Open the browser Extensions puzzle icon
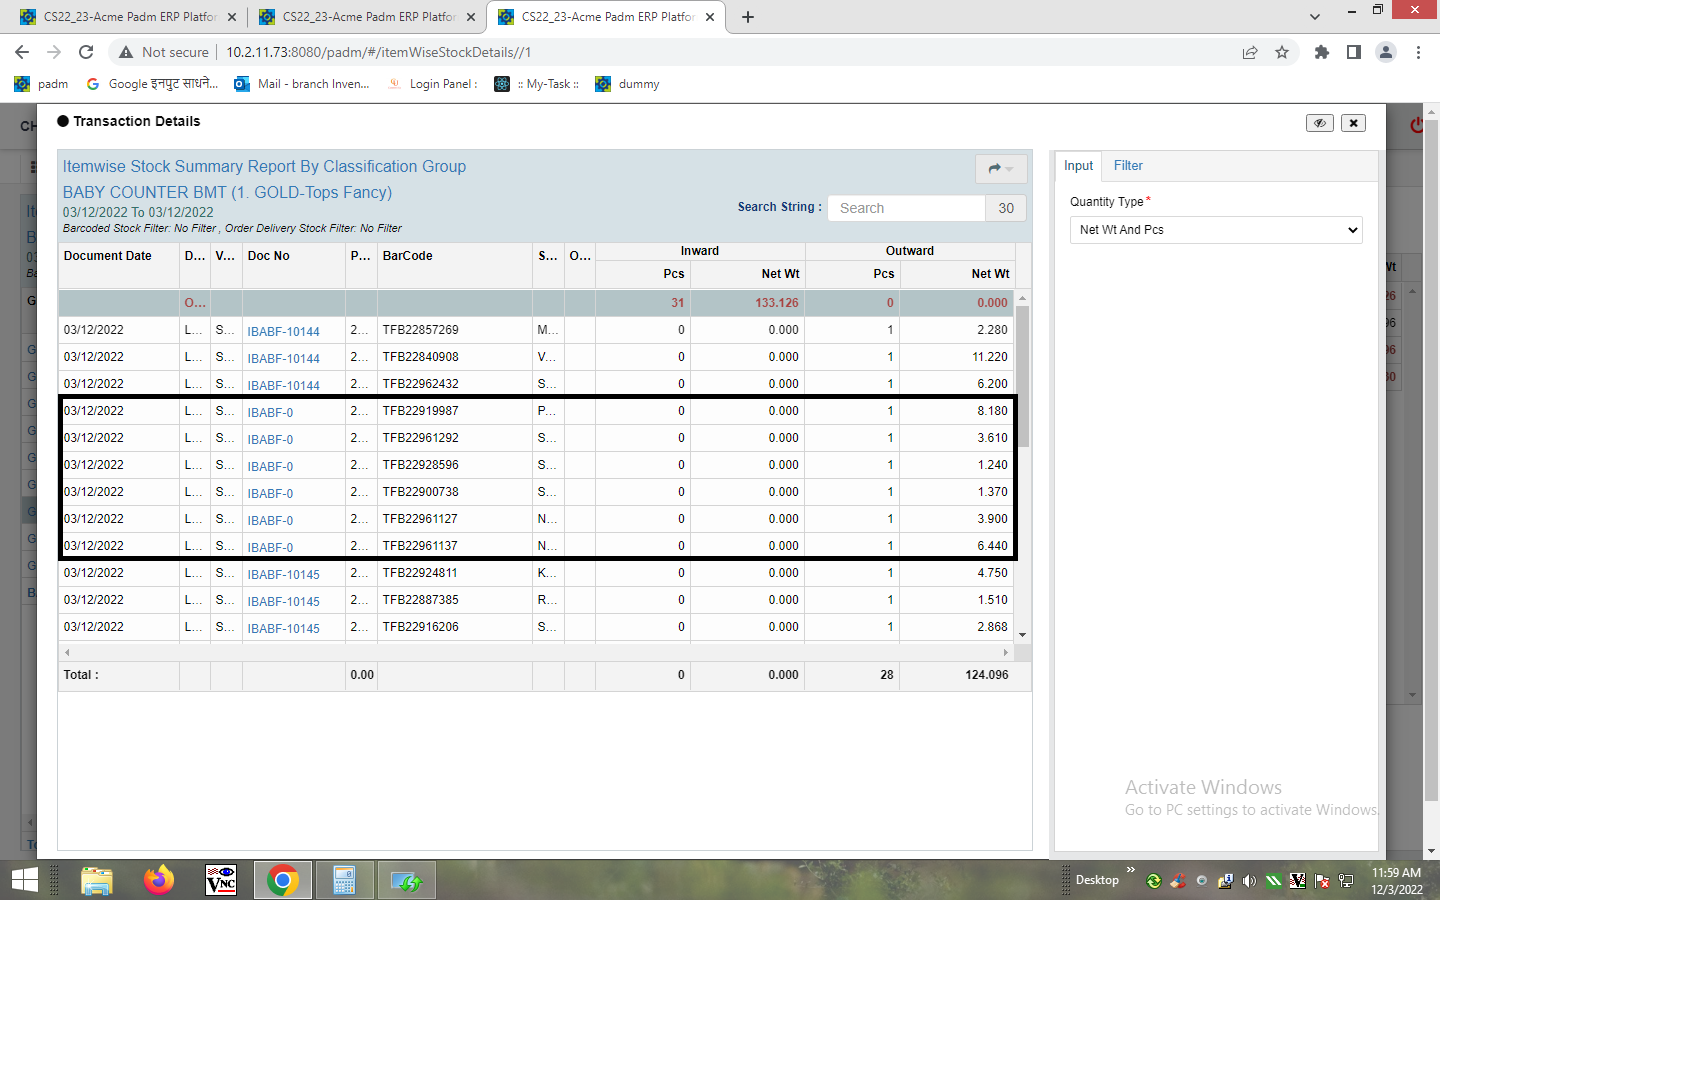 1322,52
